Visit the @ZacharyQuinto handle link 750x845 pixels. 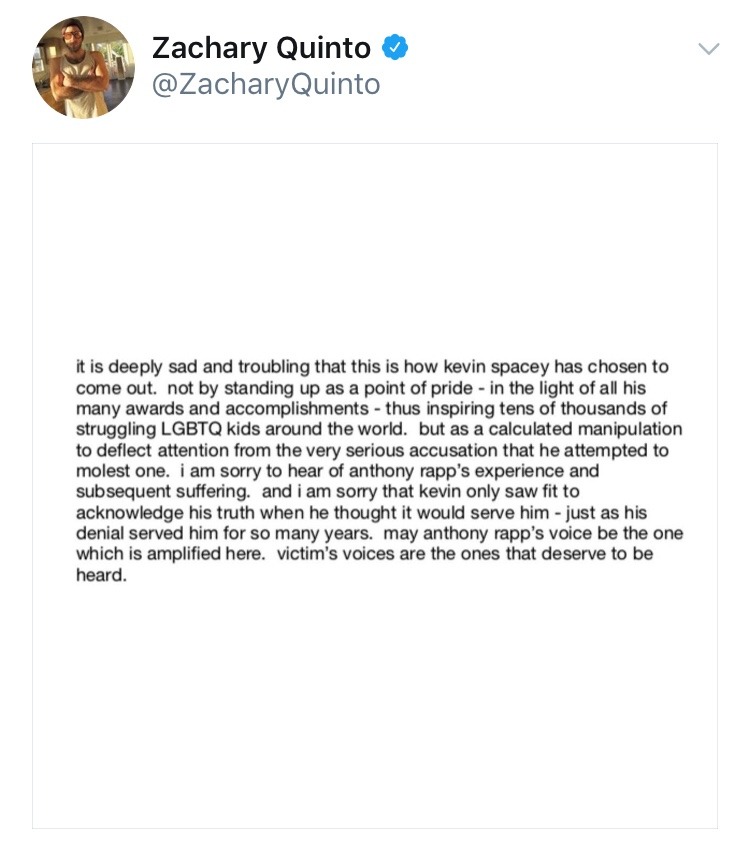click(266, 84)
